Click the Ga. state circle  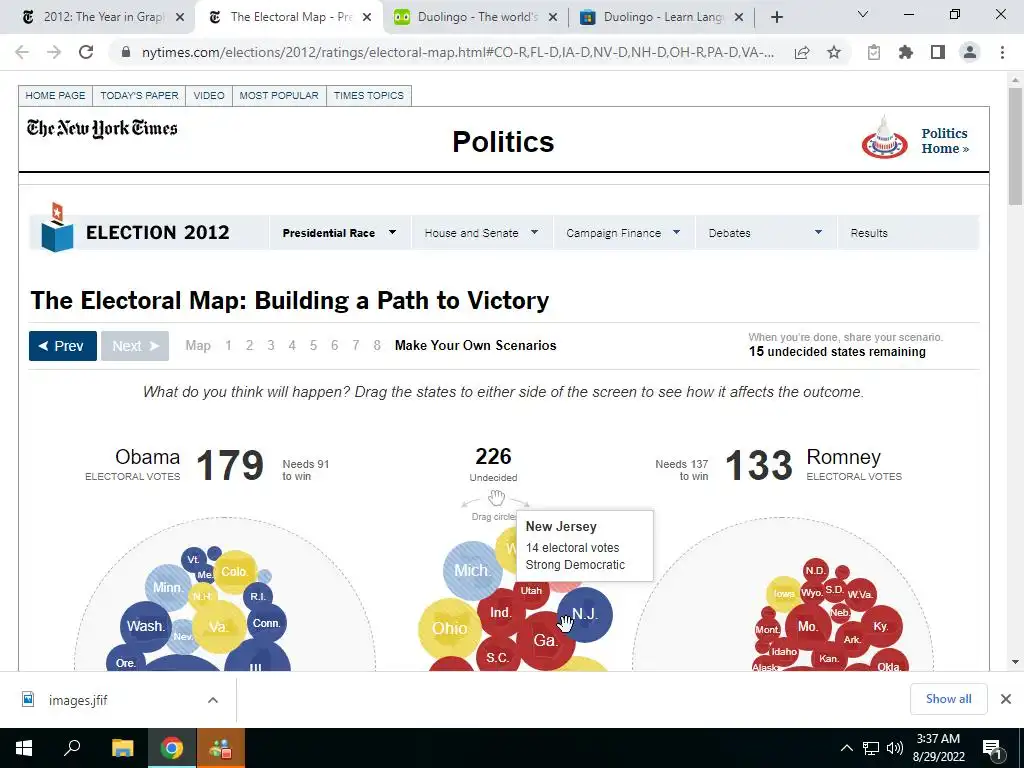[x=546, y=641]
